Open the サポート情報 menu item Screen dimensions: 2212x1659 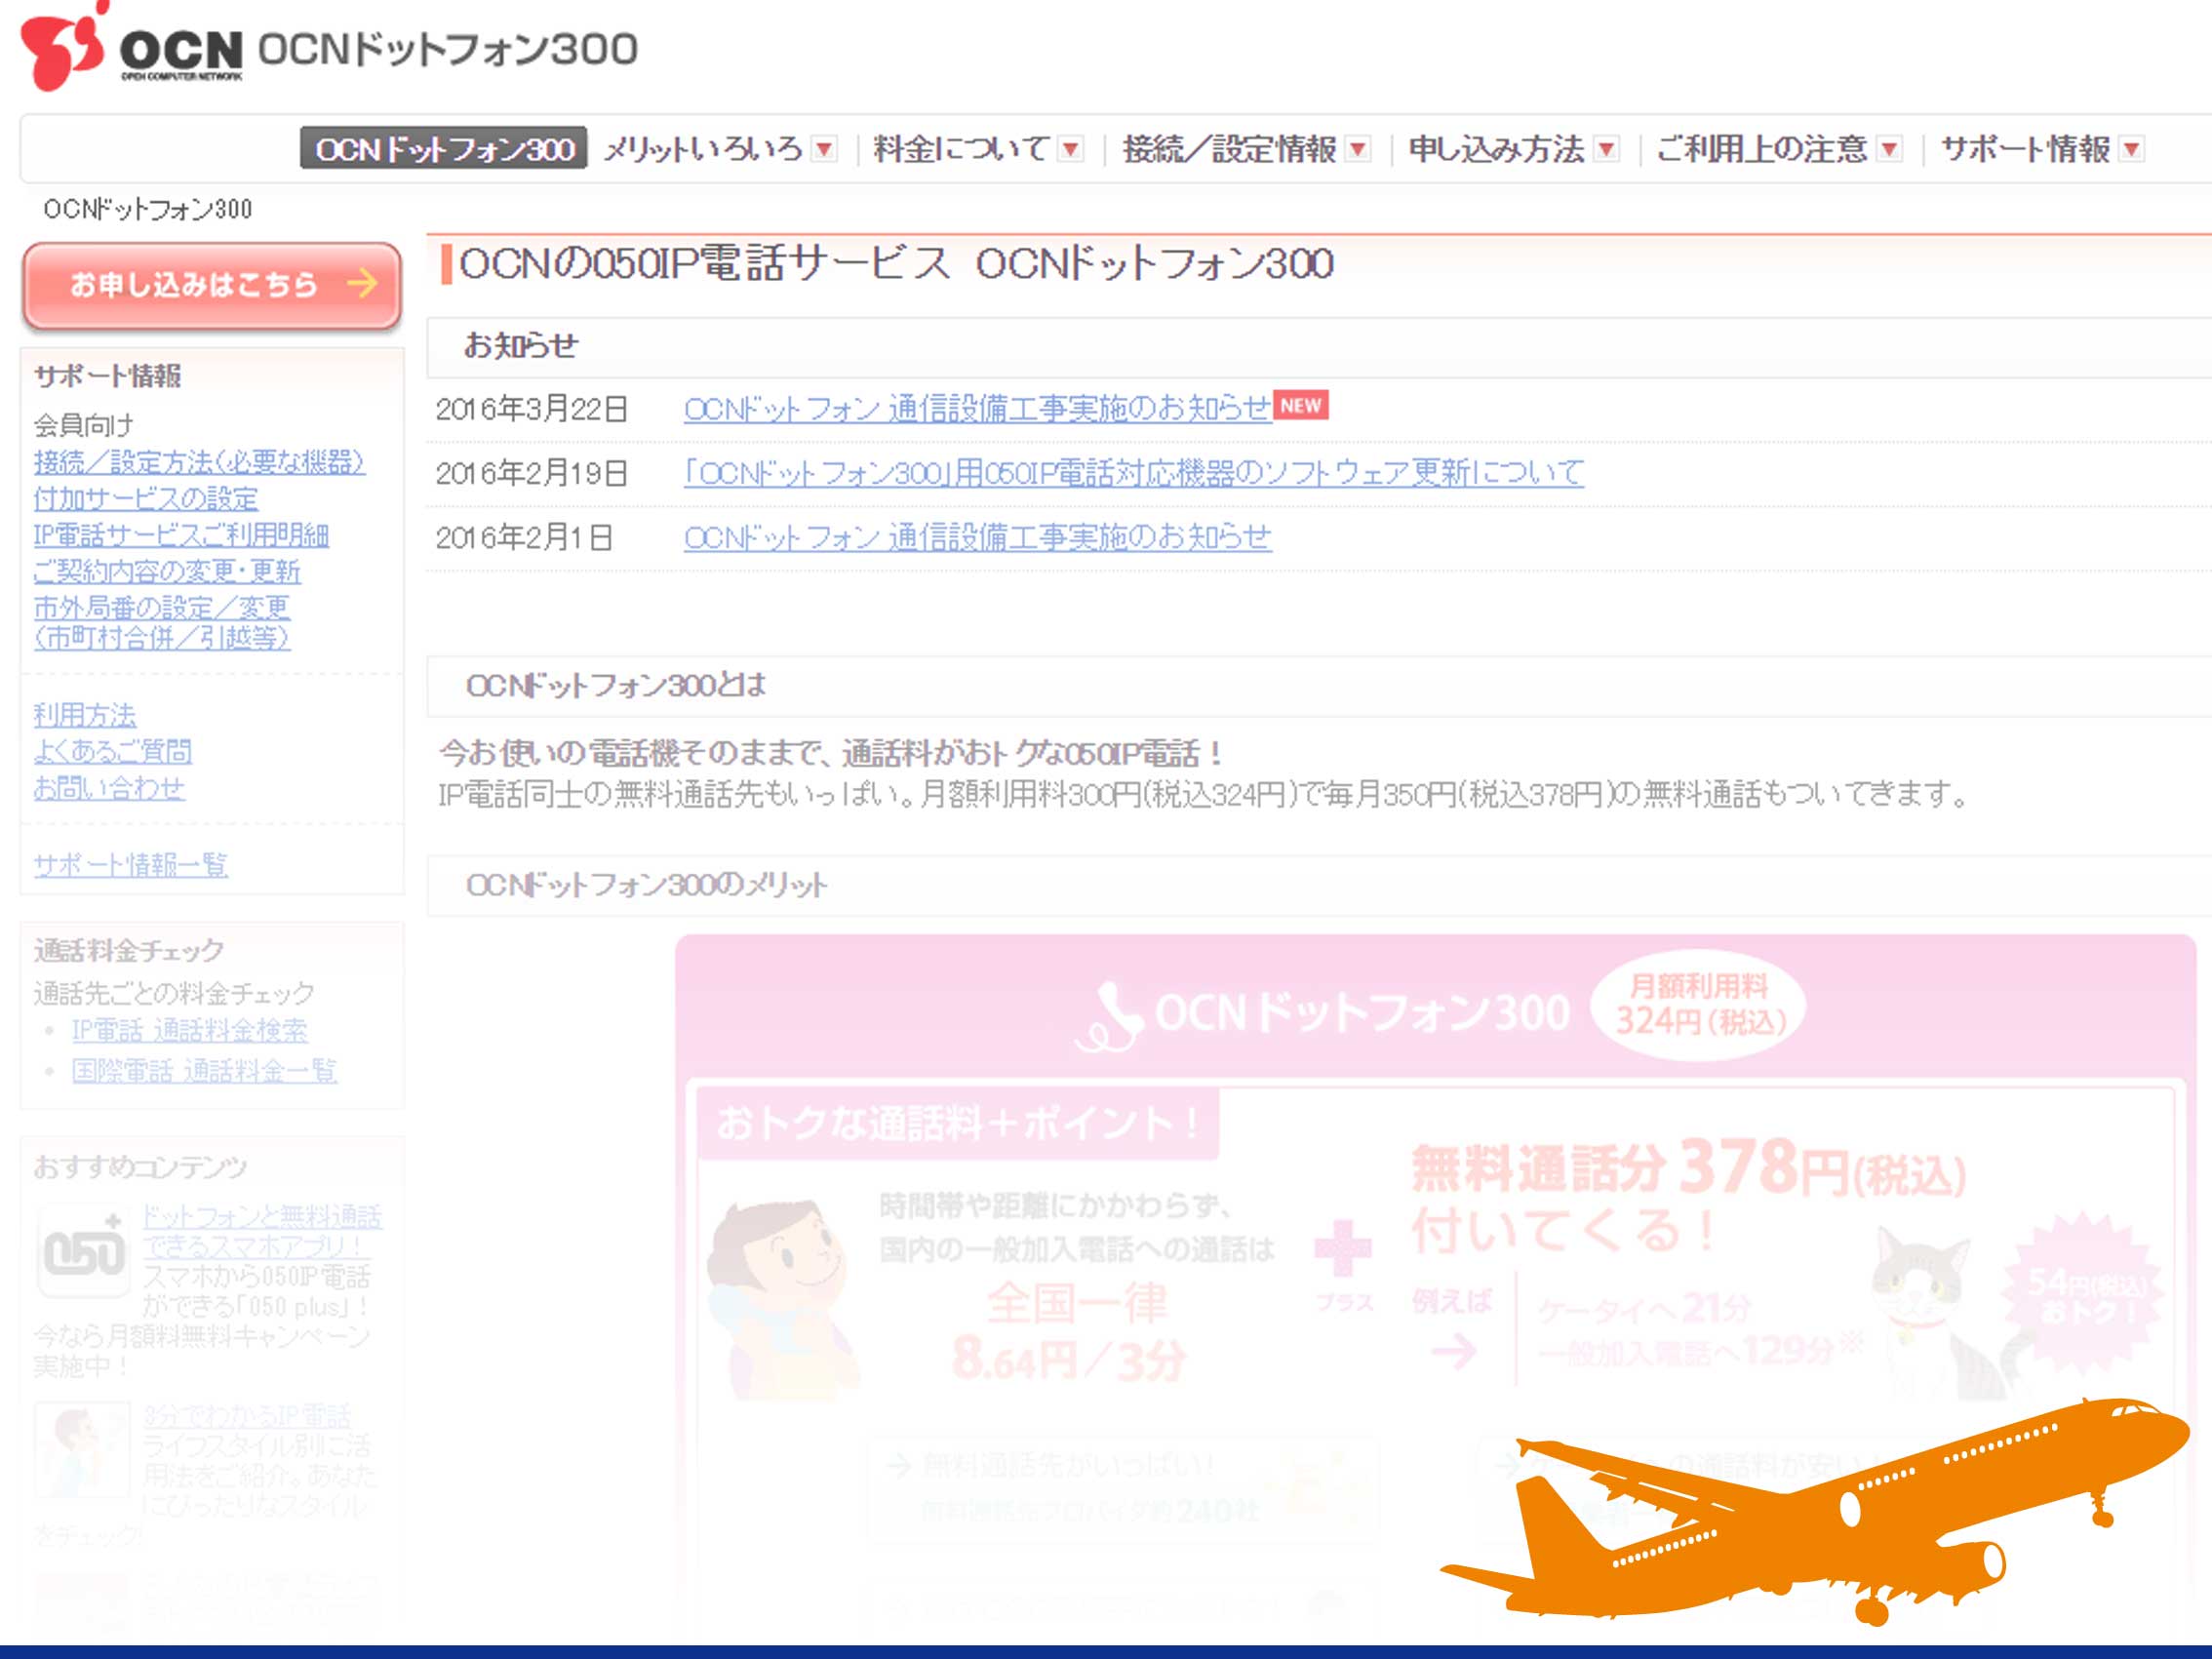[2025, 149]
